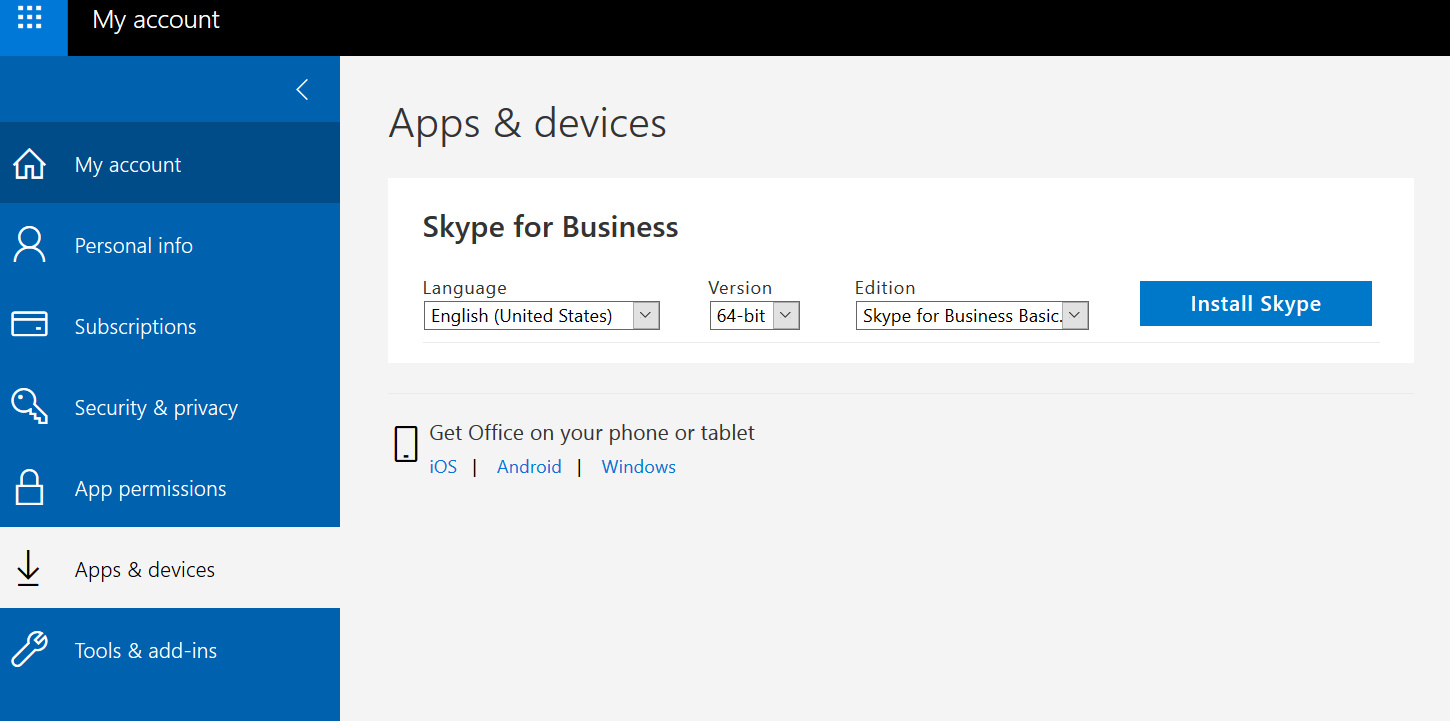Screen dimensions: 1450x721
Task: Select Apps & devices in the sidebar
Action: click(x=170, y=569)
